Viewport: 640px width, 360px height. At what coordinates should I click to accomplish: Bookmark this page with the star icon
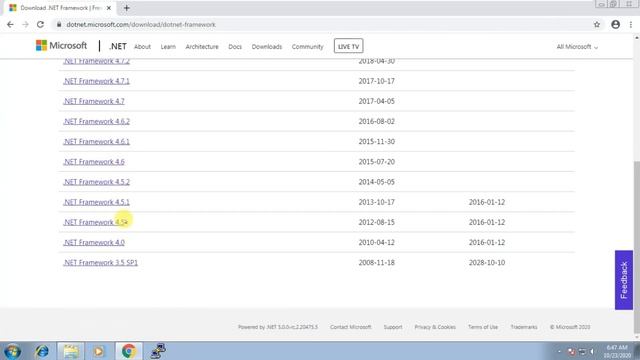click(x=597, y=24)
